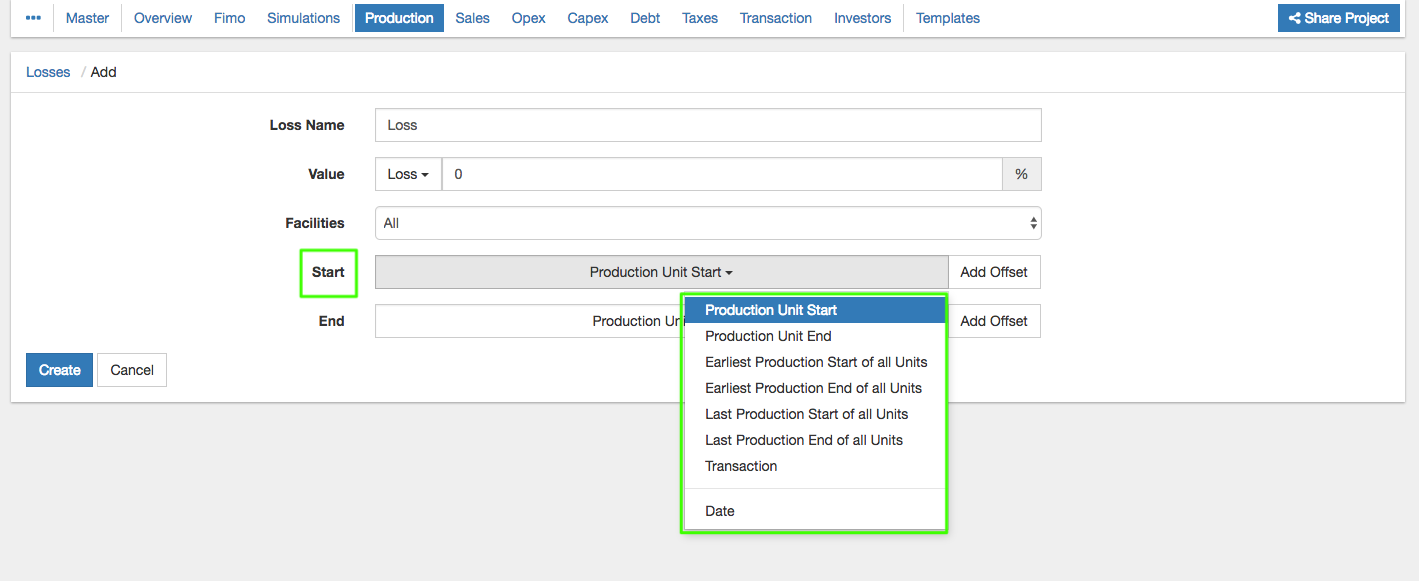
Task: Select Transaction from the dropdown list
Action: pos(741,466)
